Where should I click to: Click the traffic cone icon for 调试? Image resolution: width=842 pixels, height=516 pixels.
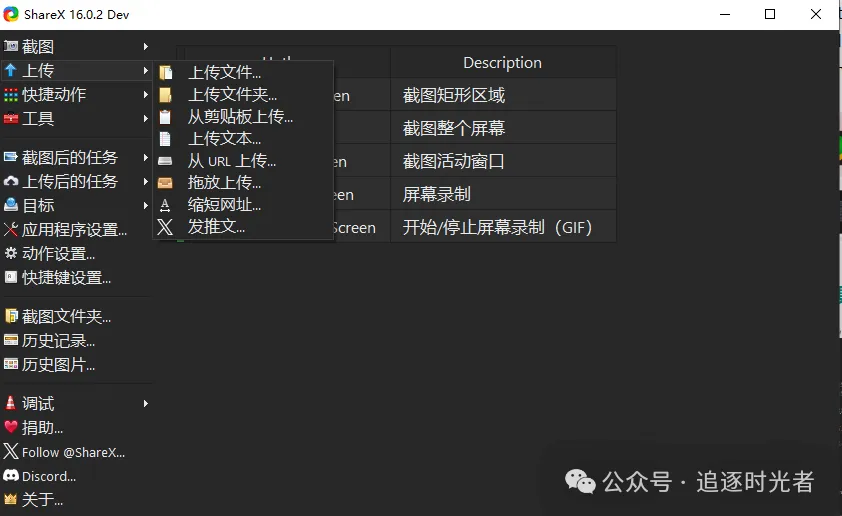[10, 403]
